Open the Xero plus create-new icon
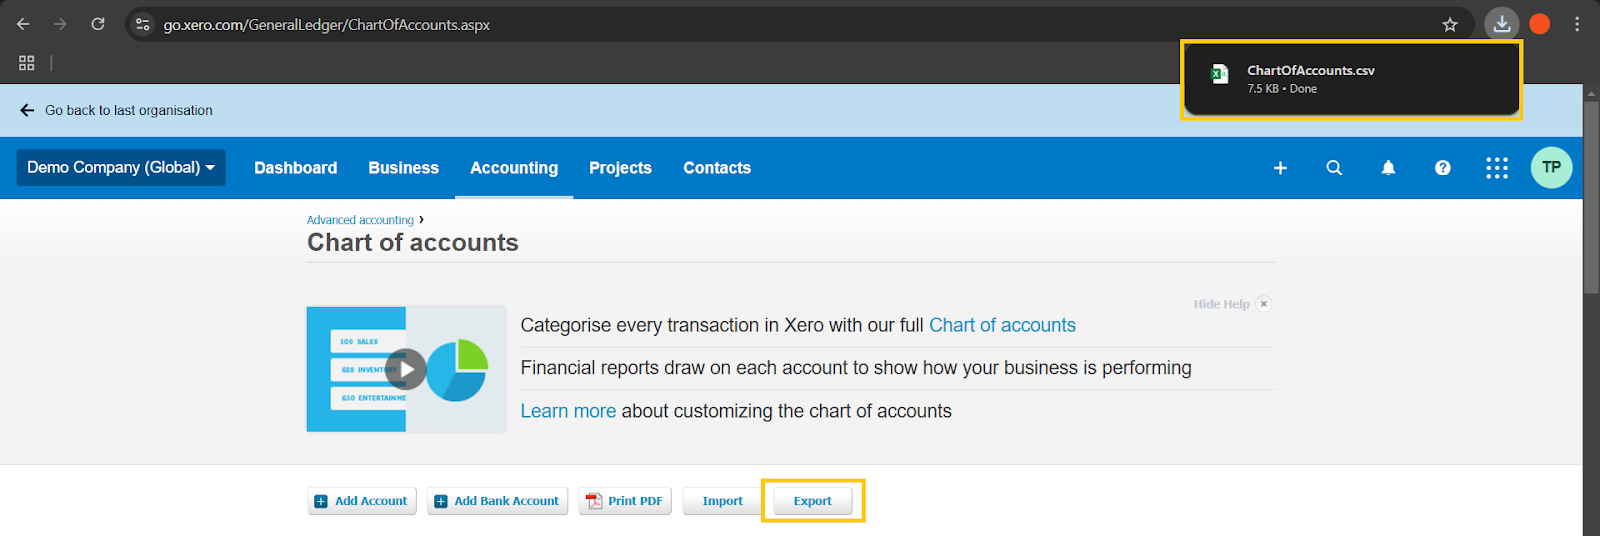This screenshot has height=536, width=1600. tap(1280, 168)
